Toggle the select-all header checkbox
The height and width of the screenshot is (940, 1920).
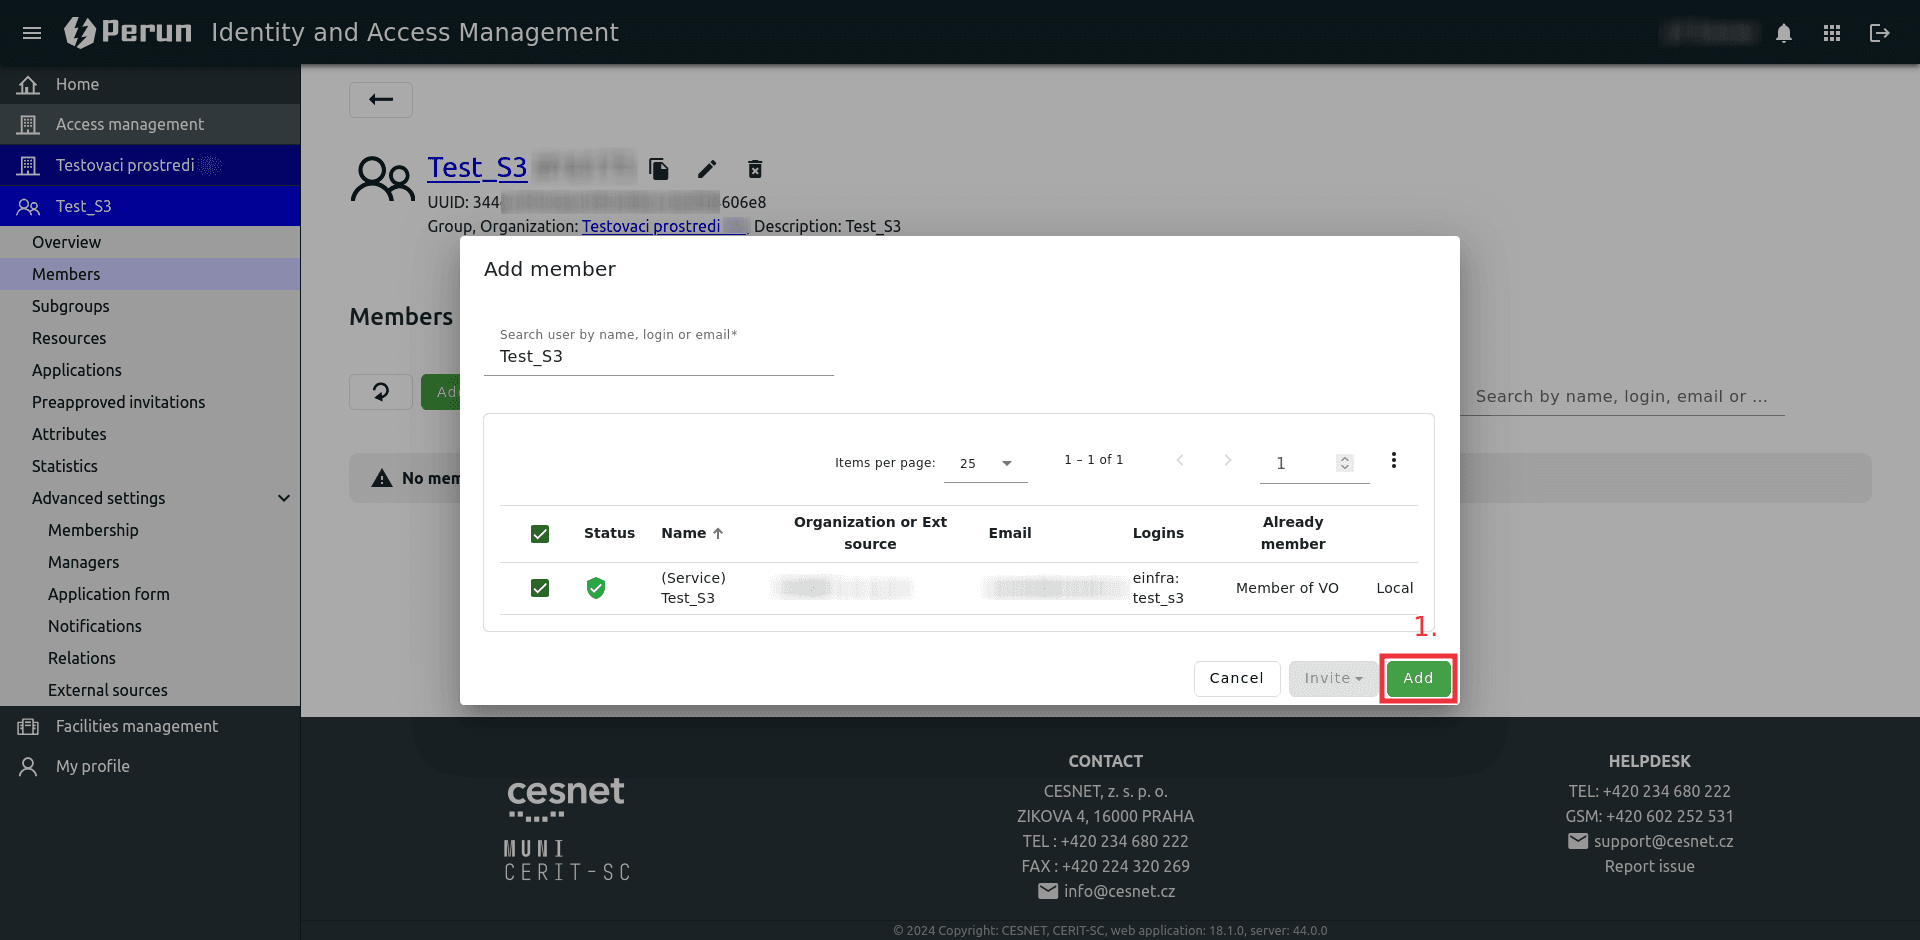point(540,534)
